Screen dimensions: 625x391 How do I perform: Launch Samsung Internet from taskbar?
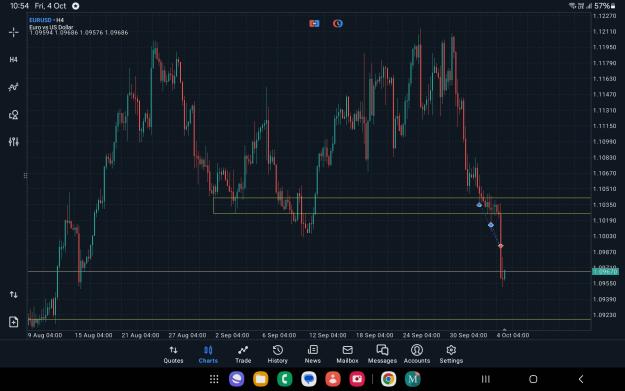pyautogui.click(x=236, y=379)
